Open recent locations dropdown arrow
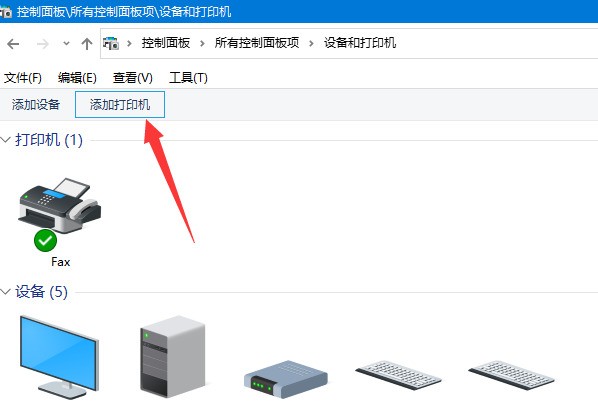This screenshot has height=404, width=598. (x=66, y=43)
